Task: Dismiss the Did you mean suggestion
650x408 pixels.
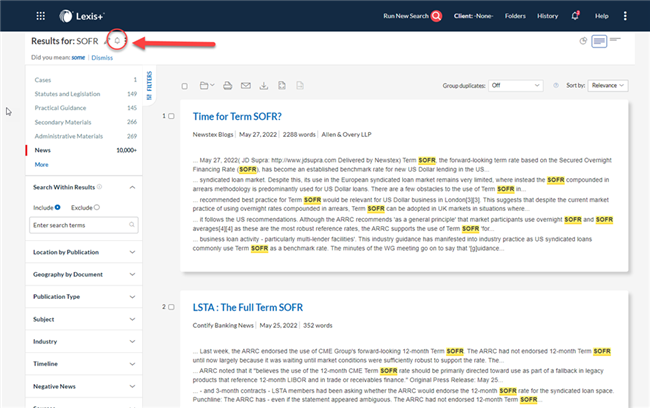Action: tap(102, 58)
